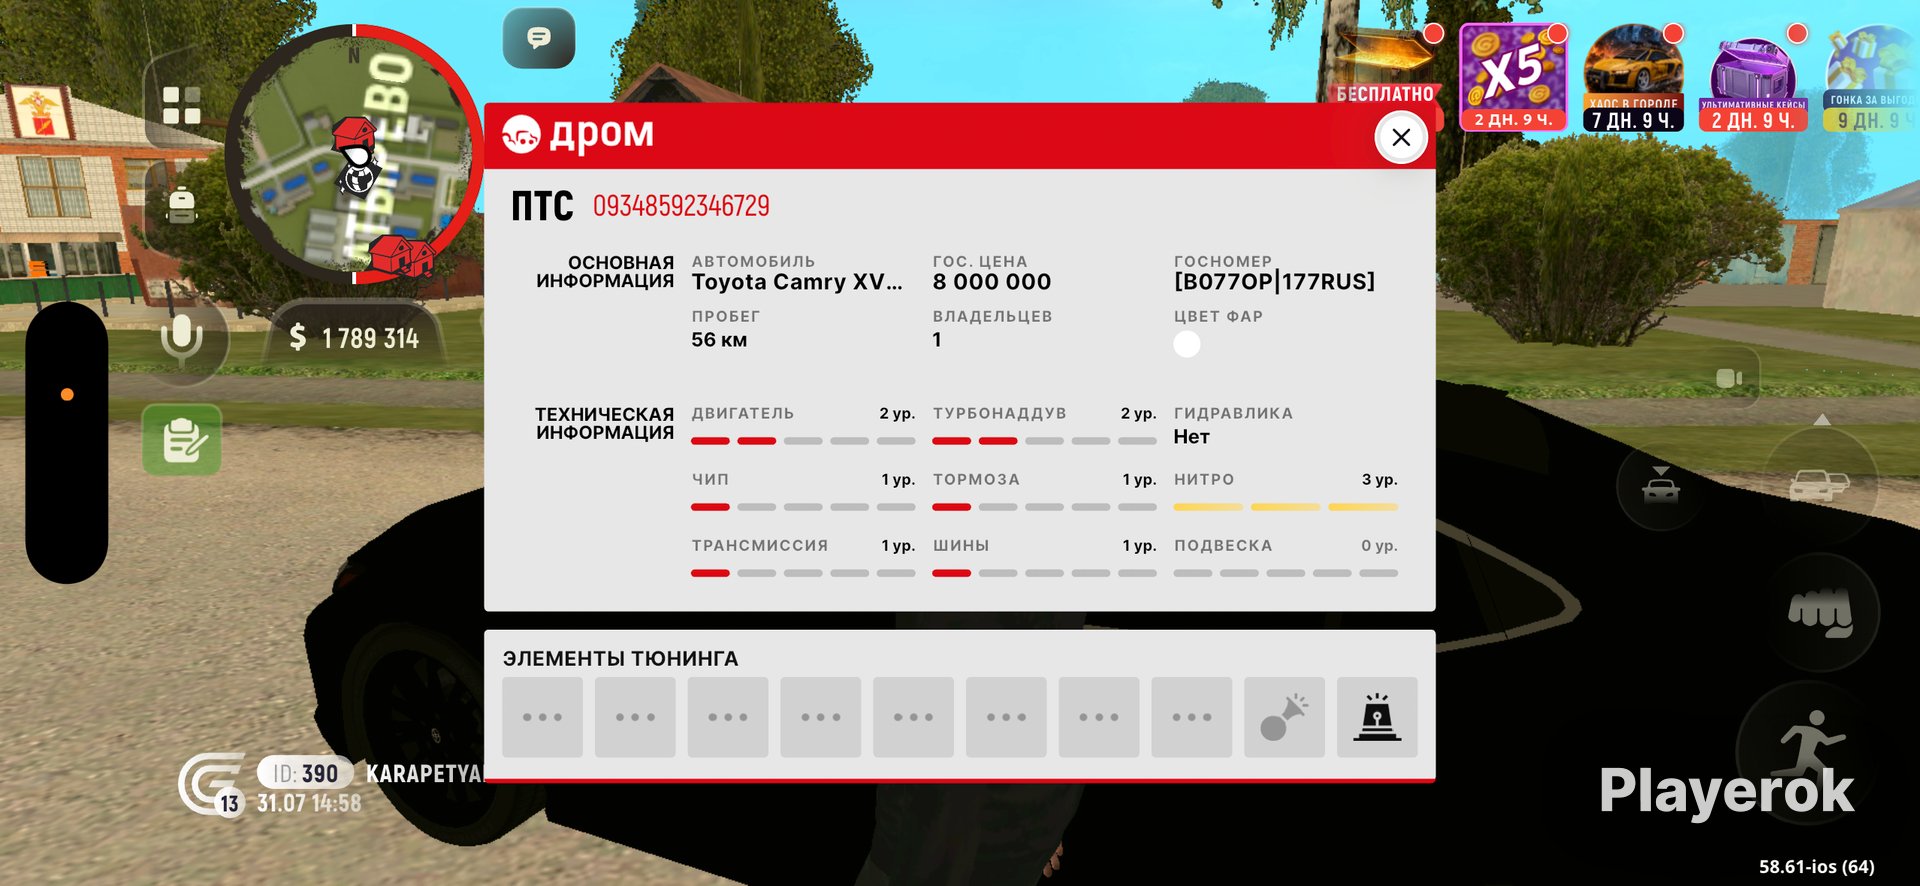The height and width of the screenshot is (886, 1920).
Task: Click the owners count value 1
Action: click(x=937, y=340)
